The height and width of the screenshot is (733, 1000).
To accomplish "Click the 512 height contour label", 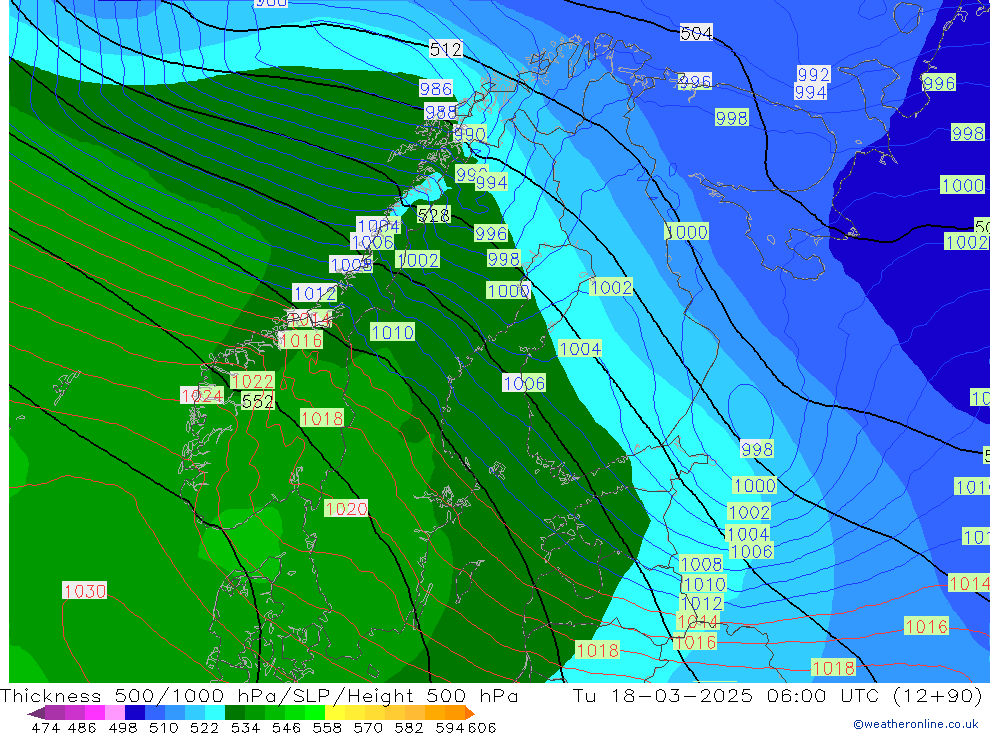I will pyautogui.click(x=445, y=49).
